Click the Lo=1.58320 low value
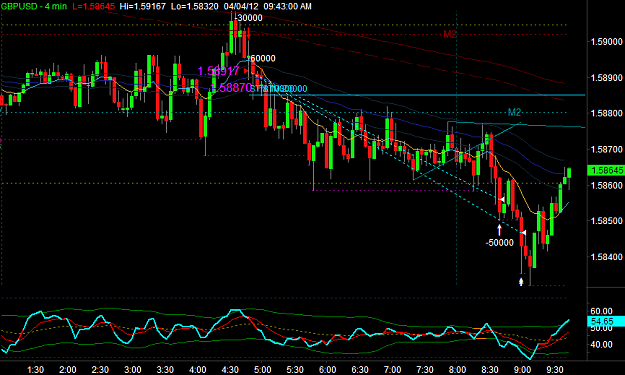This screenshot has height=375, width=625. point(195,6)
